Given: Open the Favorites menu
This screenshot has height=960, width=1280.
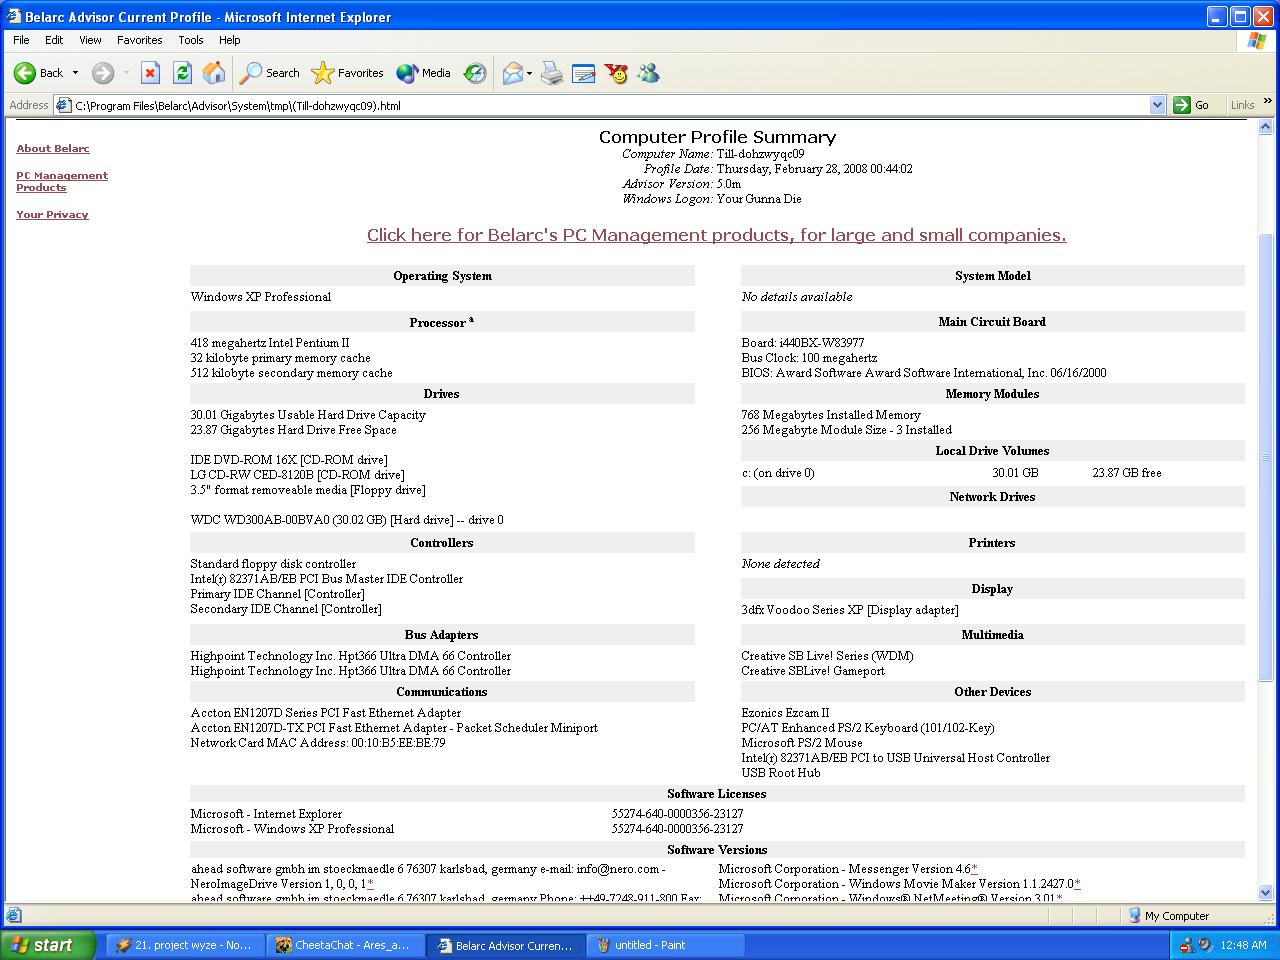Looking at the screenshot, I should tap(139, 40).
